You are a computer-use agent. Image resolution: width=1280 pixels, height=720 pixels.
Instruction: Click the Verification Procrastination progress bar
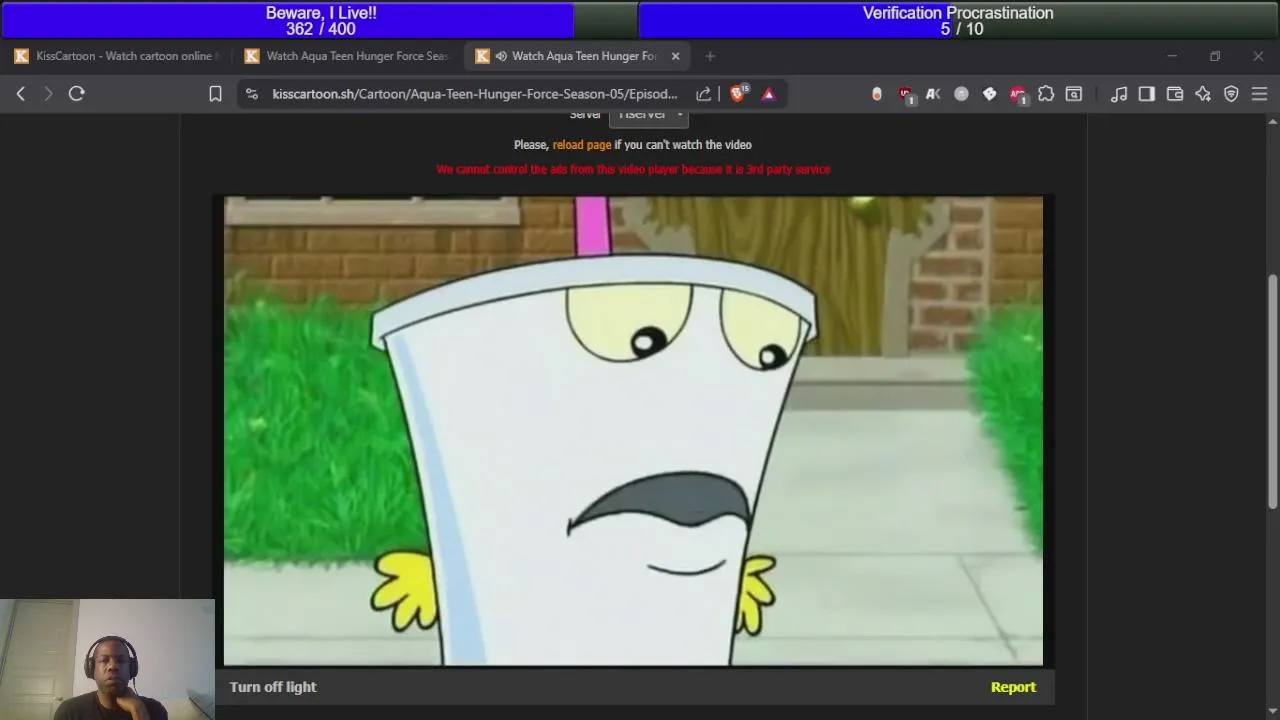click(x=958, y=21)
